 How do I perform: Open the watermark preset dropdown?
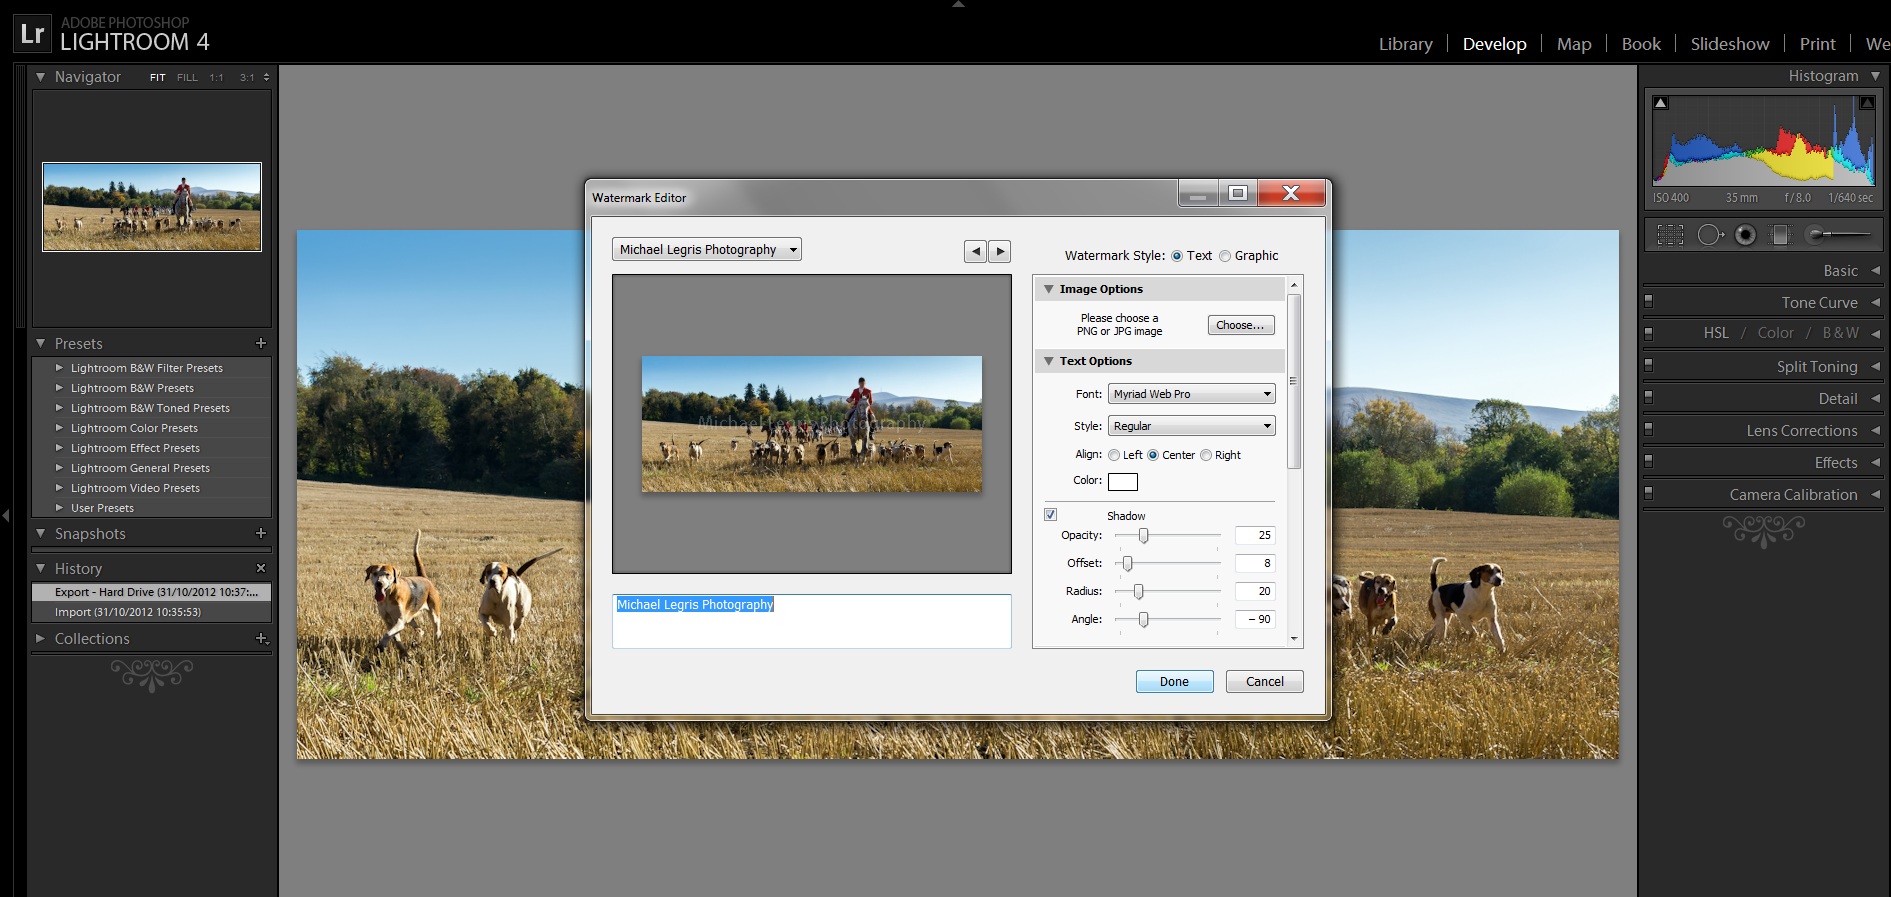[707, 250]
